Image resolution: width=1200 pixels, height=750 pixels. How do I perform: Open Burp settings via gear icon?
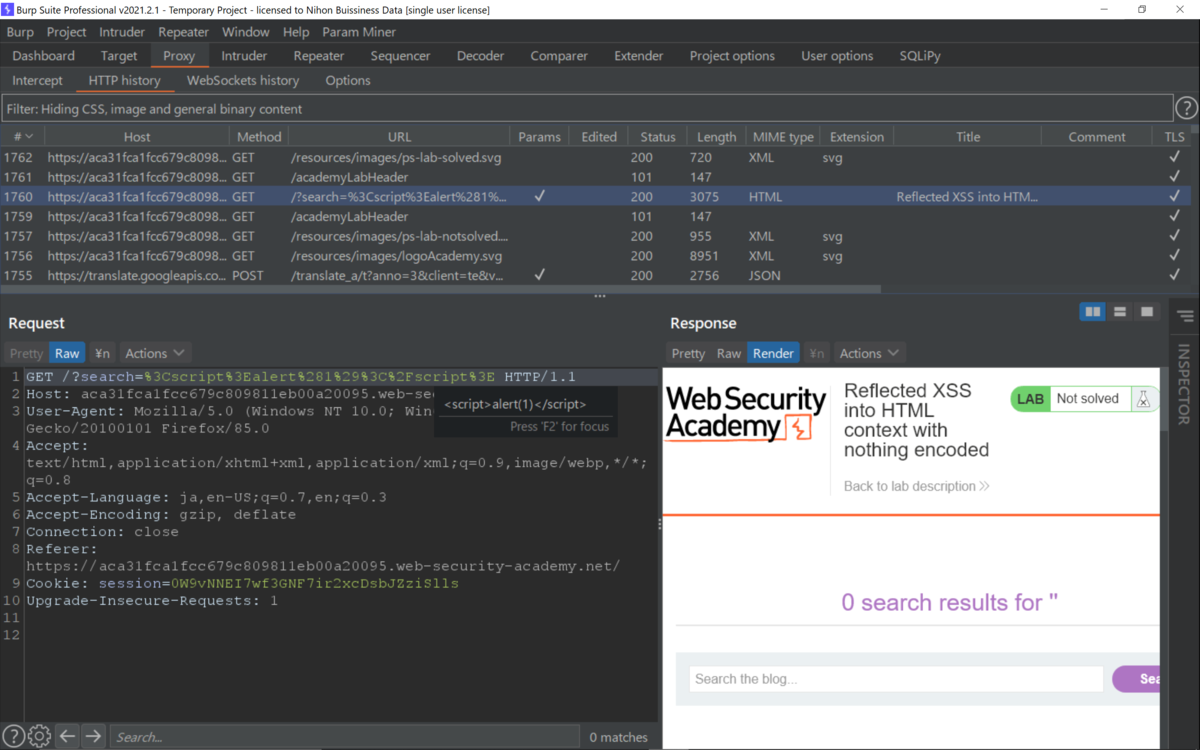click(38, 735)
